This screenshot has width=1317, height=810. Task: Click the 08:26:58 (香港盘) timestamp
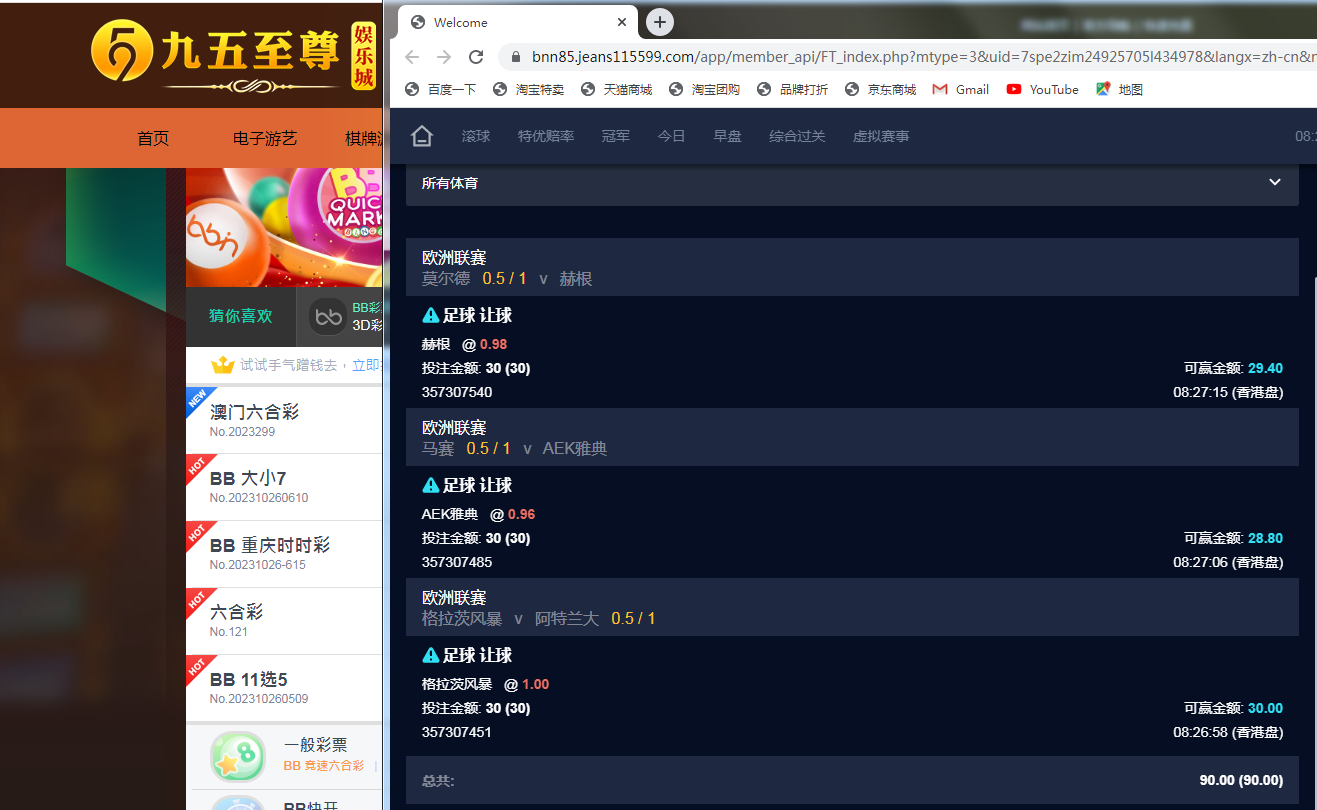(1228, 732)
